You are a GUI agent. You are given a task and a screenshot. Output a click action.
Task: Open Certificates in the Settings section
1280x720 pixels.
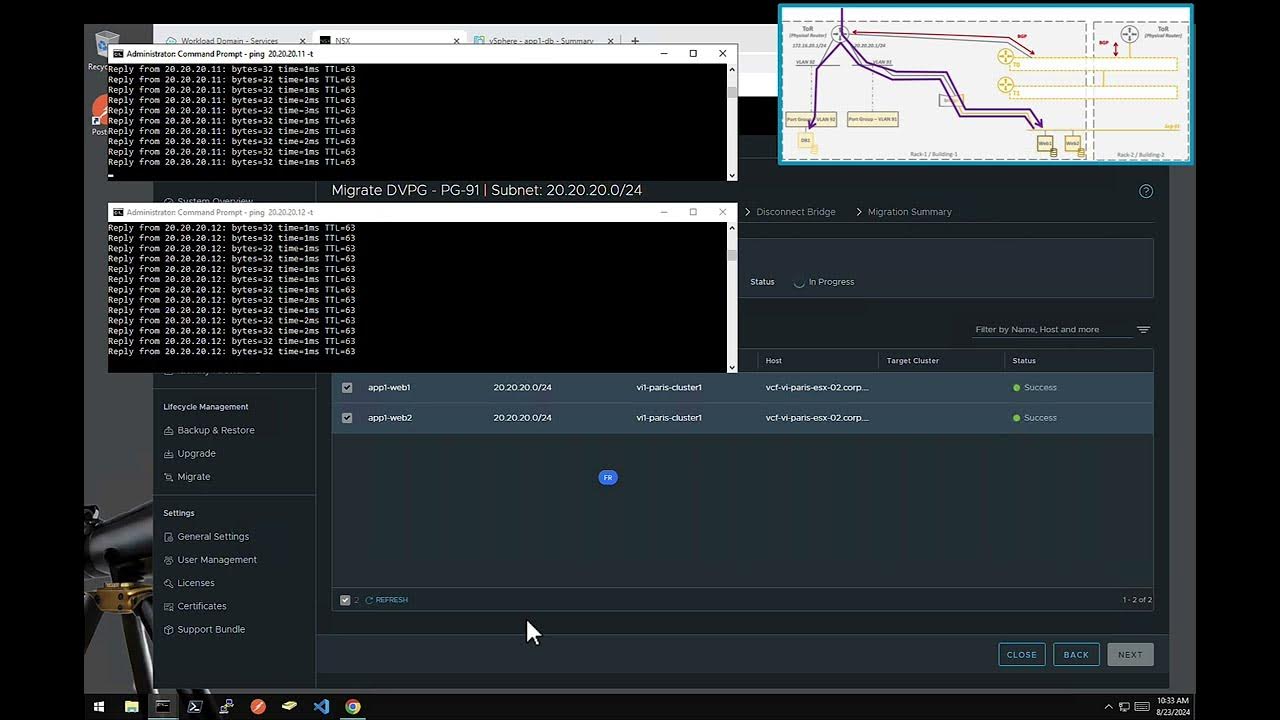[201, 606]
